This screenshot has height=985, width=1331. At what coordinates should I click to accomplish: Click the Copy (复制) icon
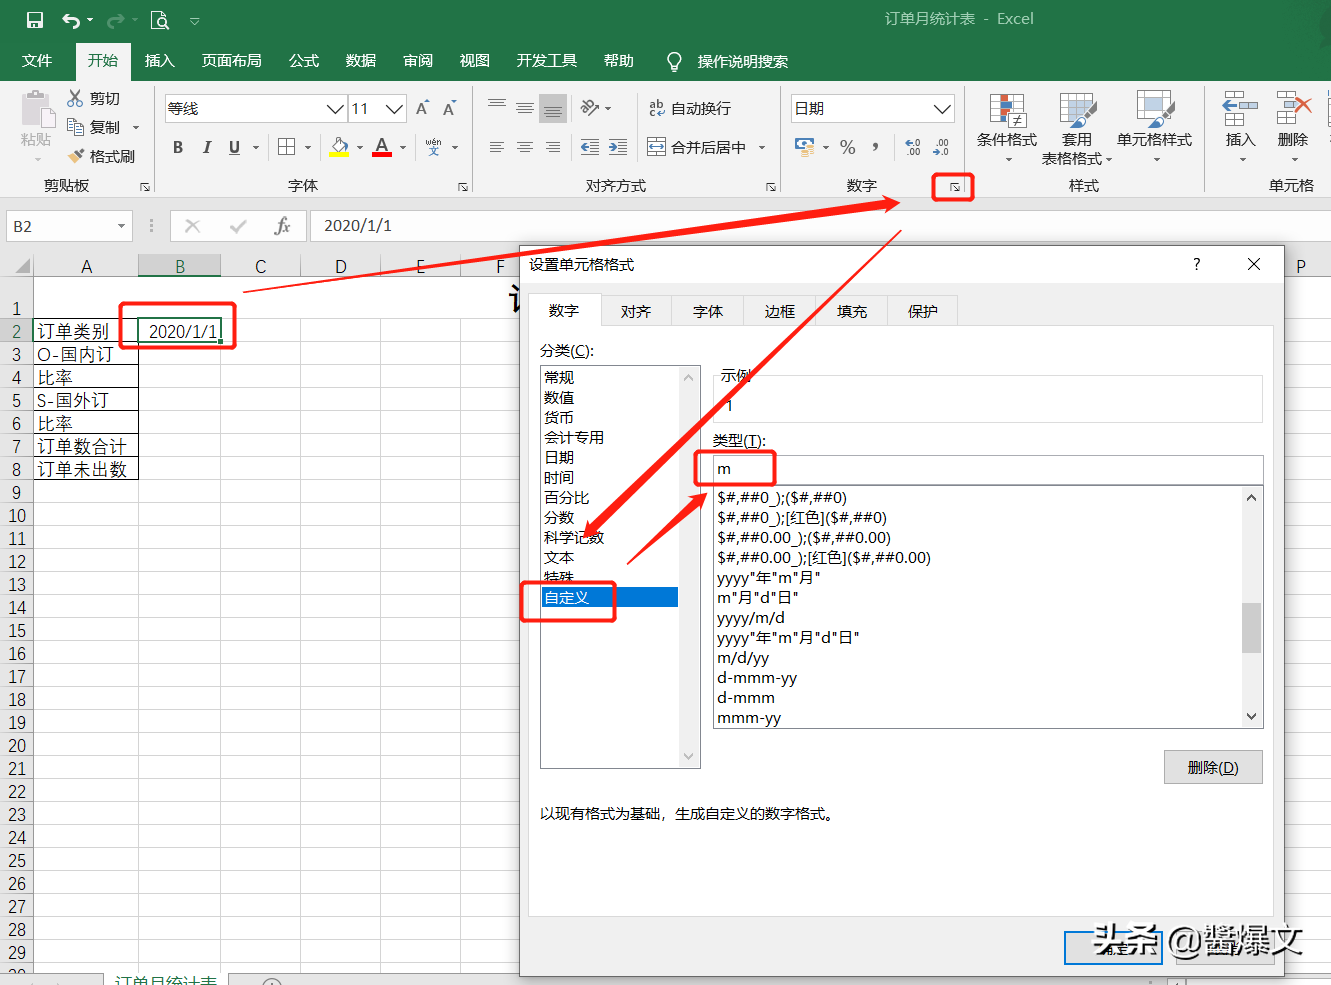click(75, 127)
